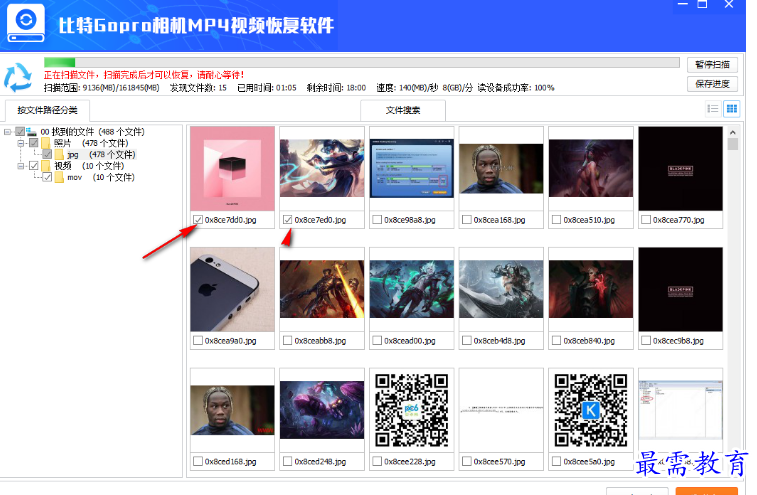Click the app logo icon in title bar
Screen dimensions: 757x495
click(26, 23)
